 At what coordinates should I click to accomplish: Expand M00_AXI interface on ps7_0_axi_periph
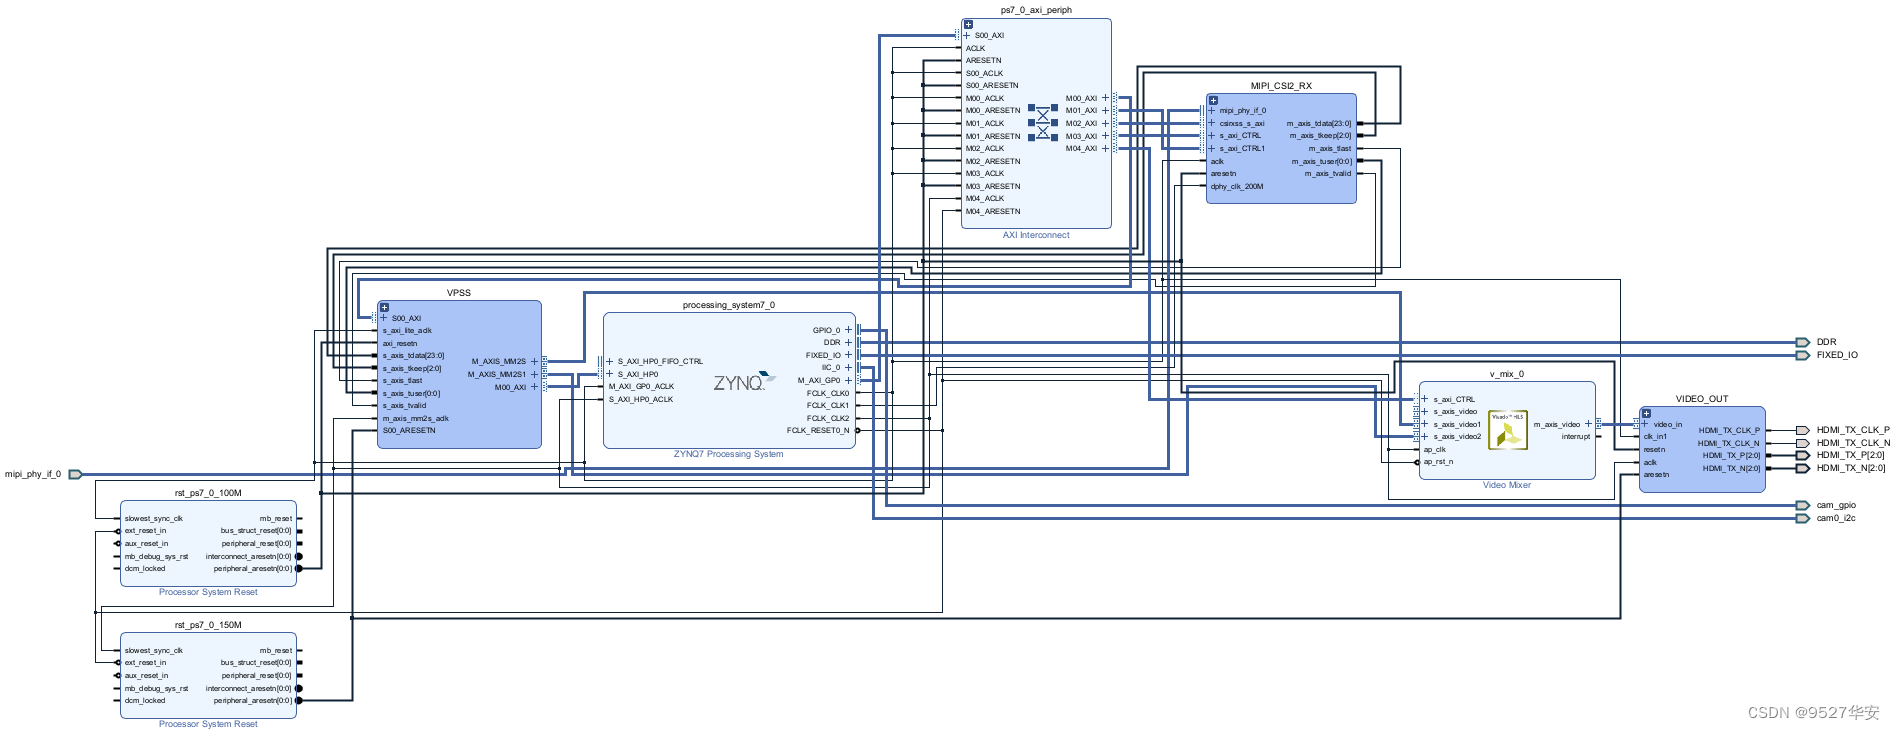[1105, 98]
